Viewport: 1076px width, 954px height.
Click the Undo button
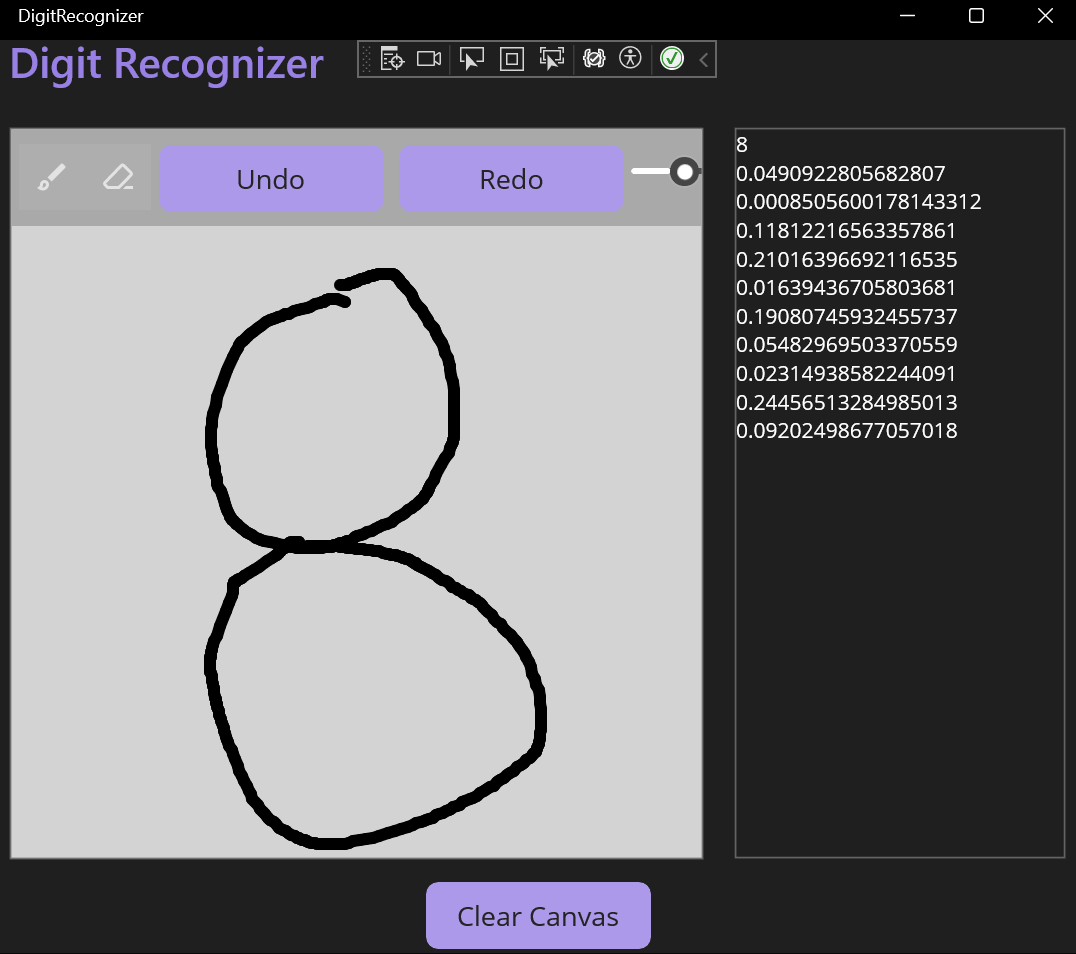(271, 178)
